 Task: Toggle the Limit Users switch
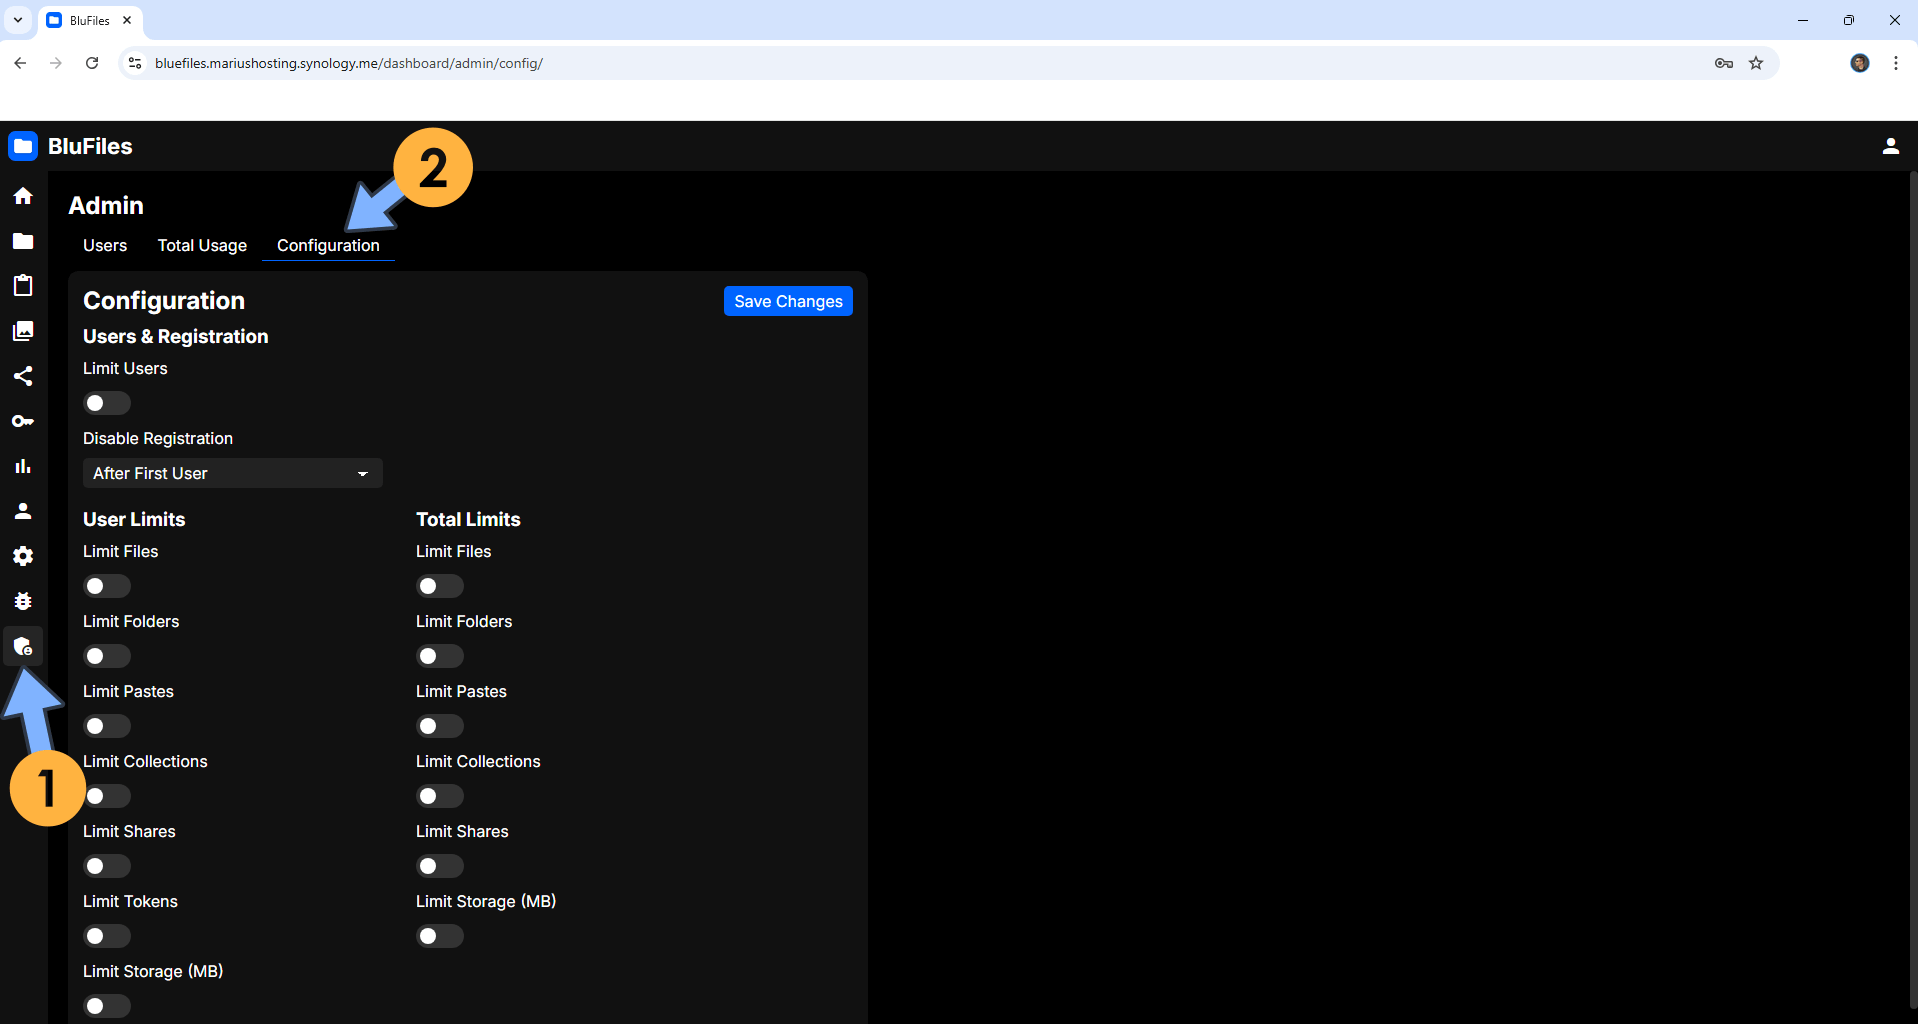[106, 403]
